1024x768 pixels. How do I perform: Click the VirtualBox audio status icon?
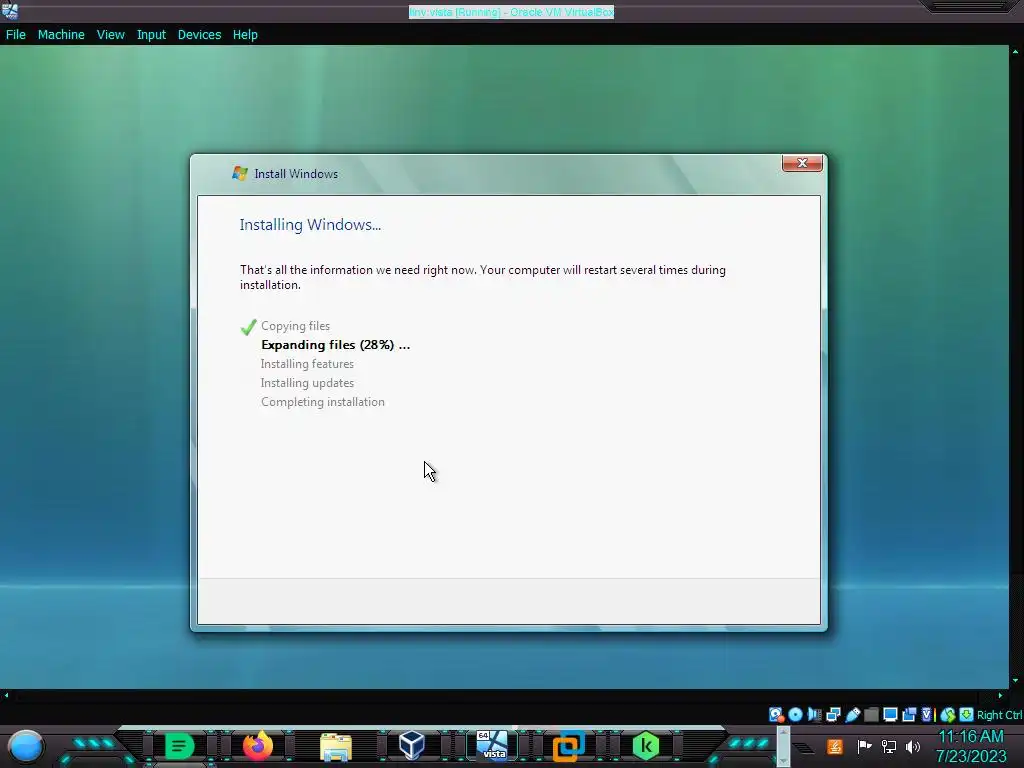tap(814, 714)
